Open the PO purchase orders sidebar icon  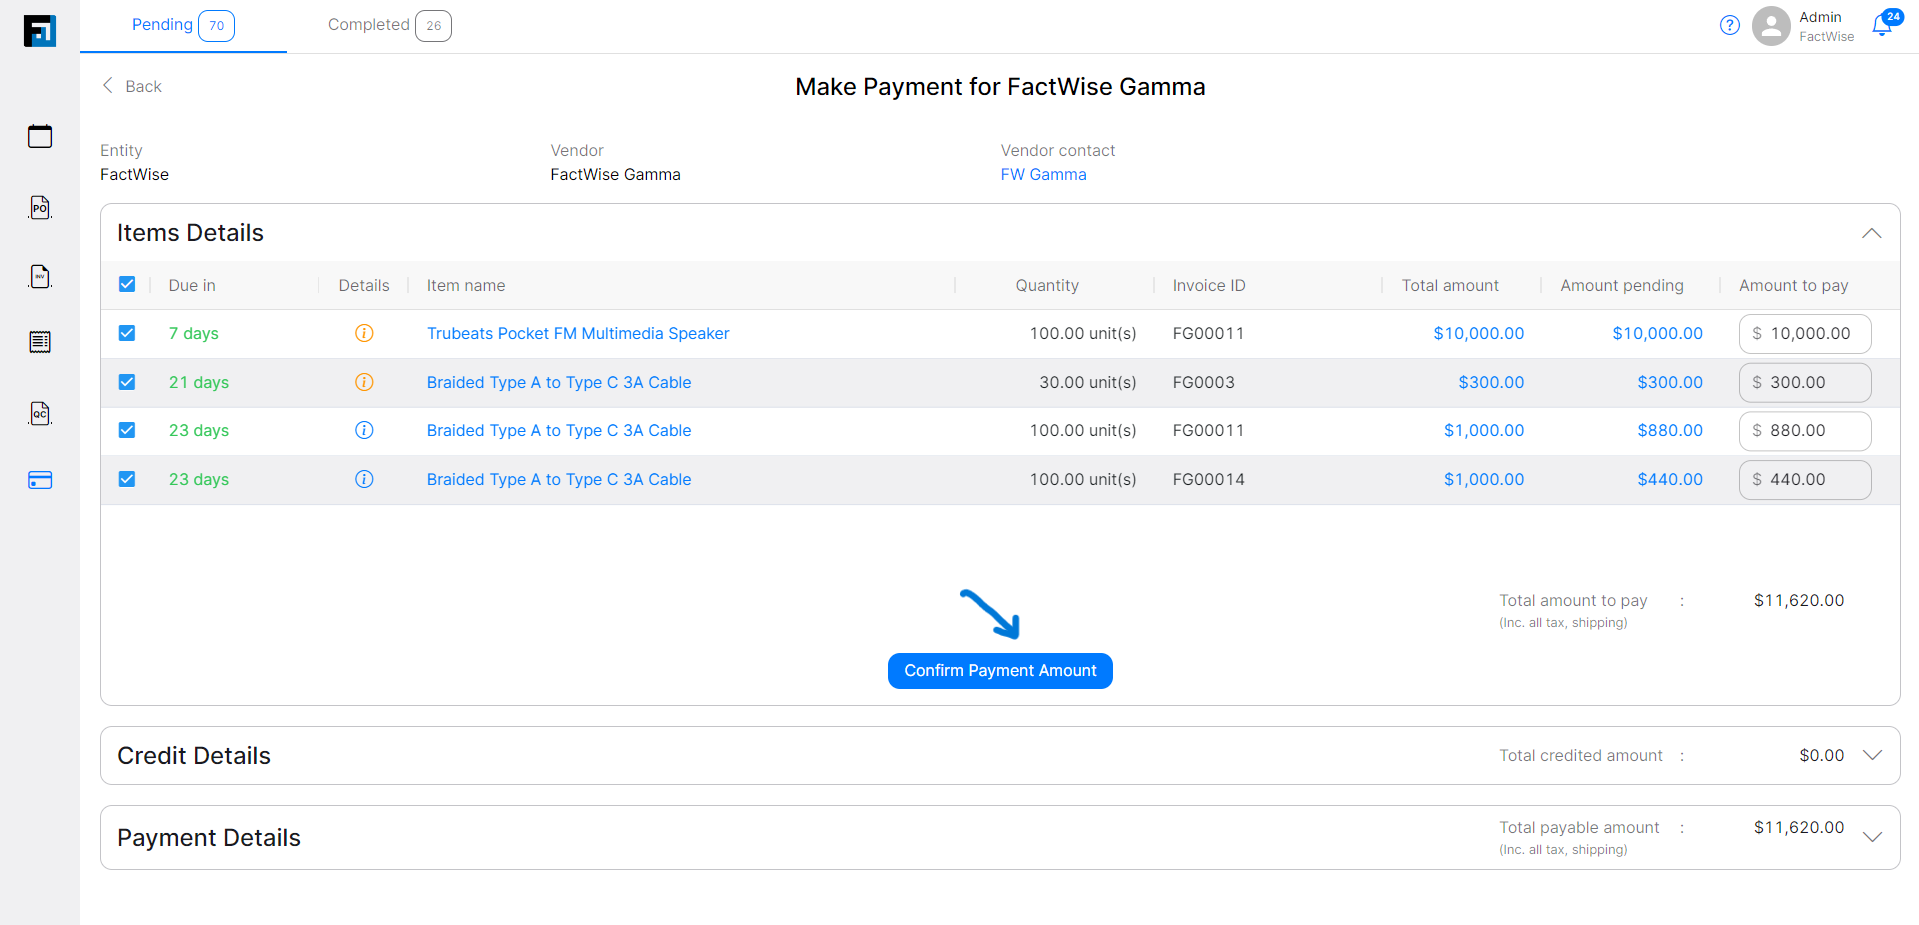[40, 207]
